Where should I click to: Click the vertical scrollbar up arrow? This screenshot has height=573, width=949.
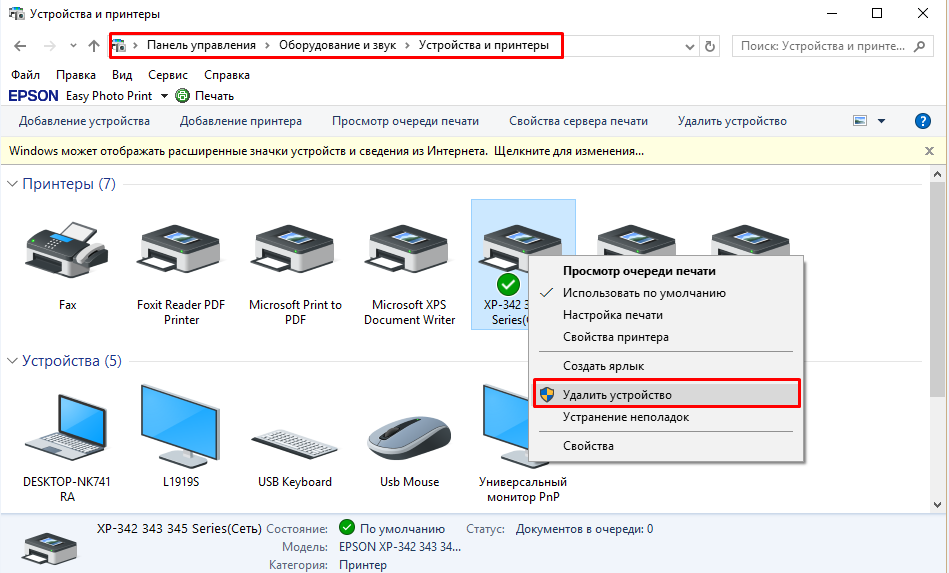pyautogui.click(x=938, y=174)
